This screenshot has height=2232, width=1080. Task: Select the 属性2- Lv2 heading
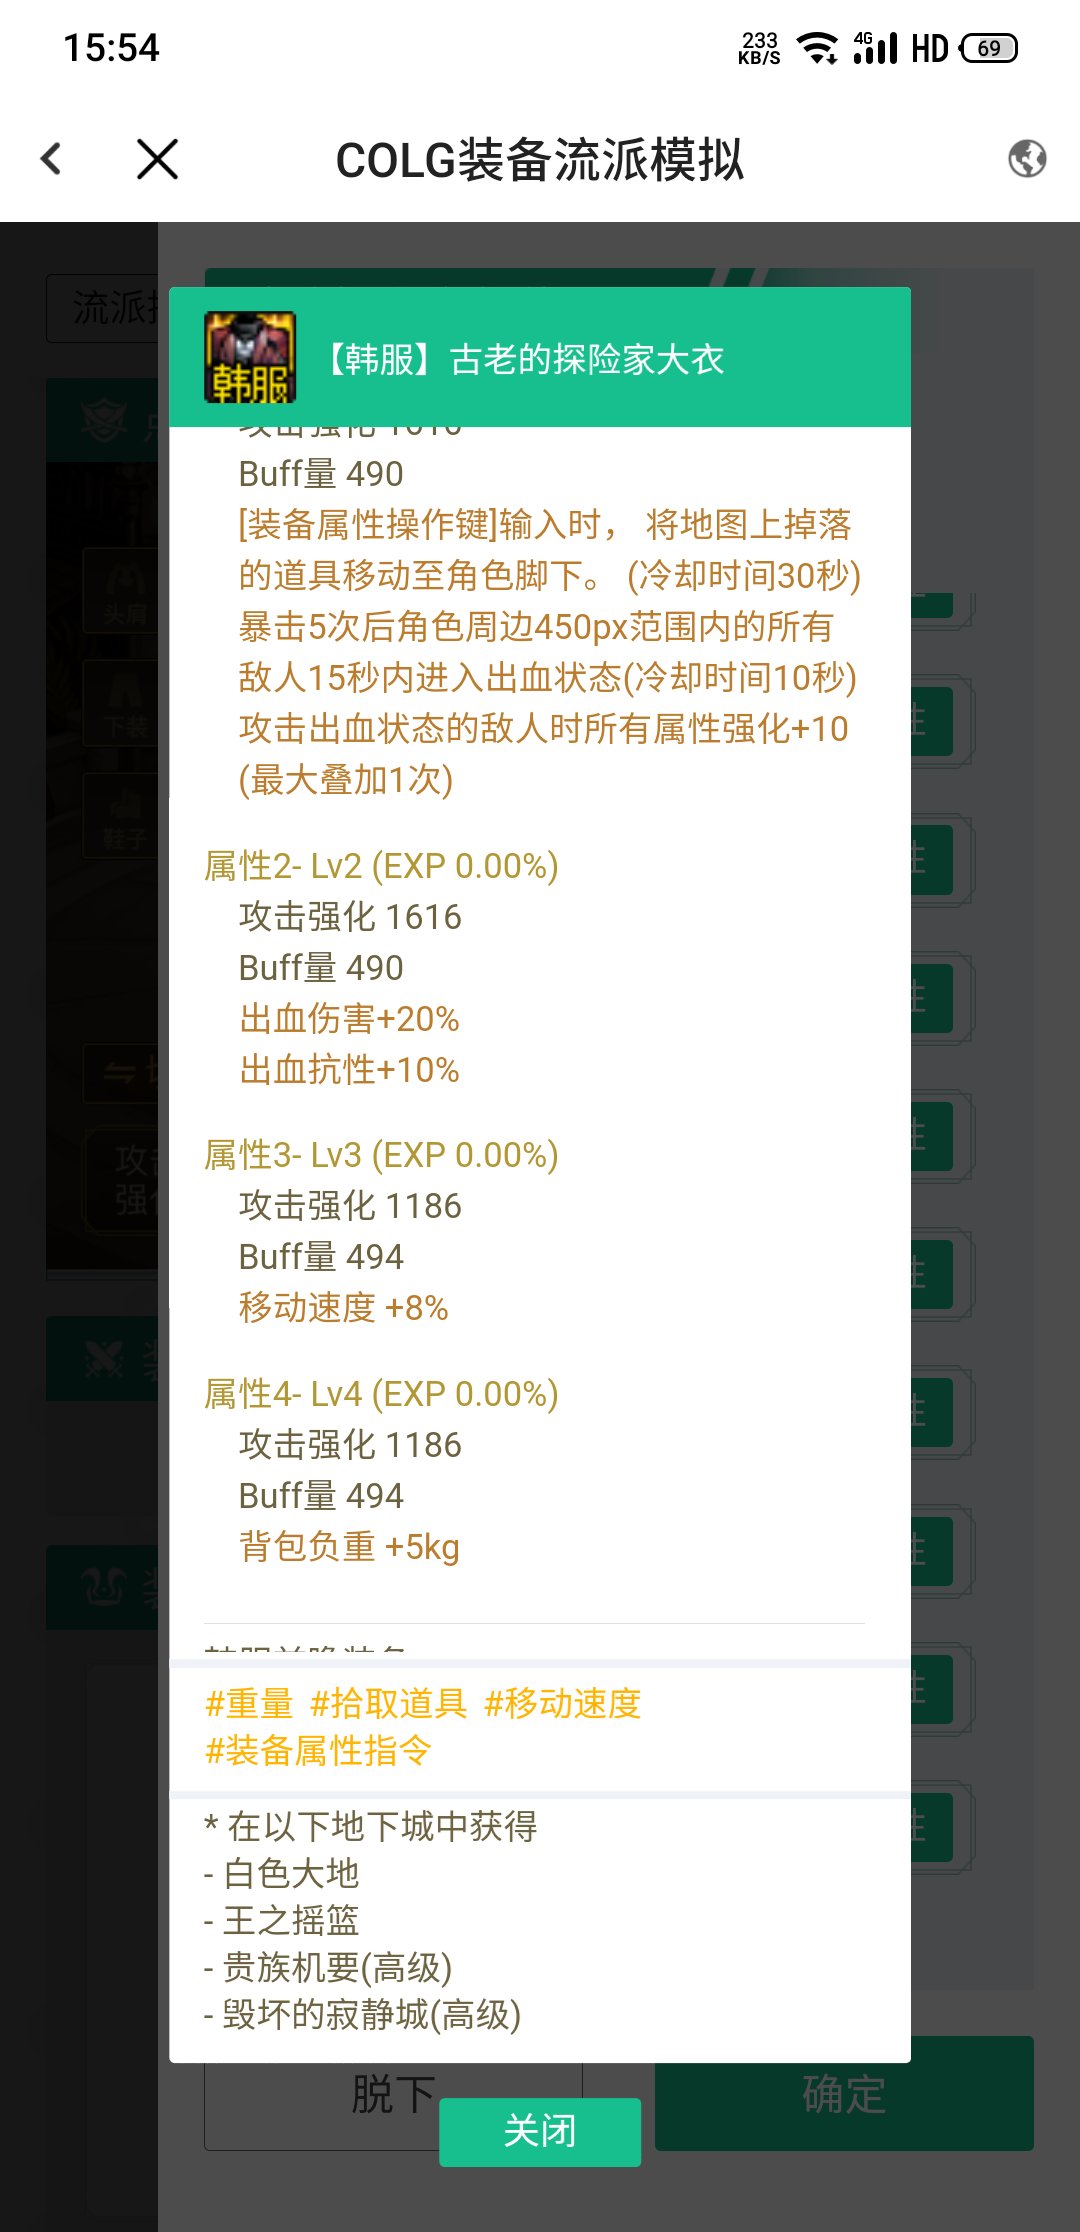pos(381,866)
